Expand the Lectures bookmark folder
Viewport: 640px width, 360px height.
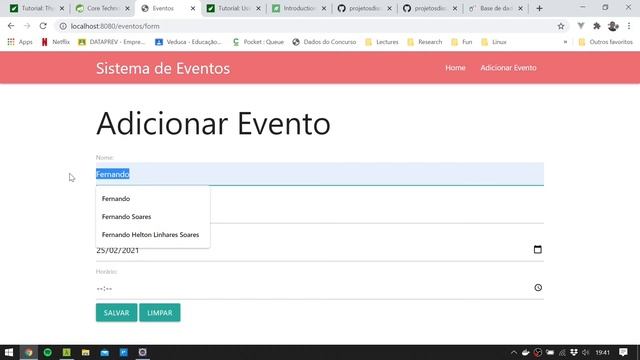tap(382, 42)
